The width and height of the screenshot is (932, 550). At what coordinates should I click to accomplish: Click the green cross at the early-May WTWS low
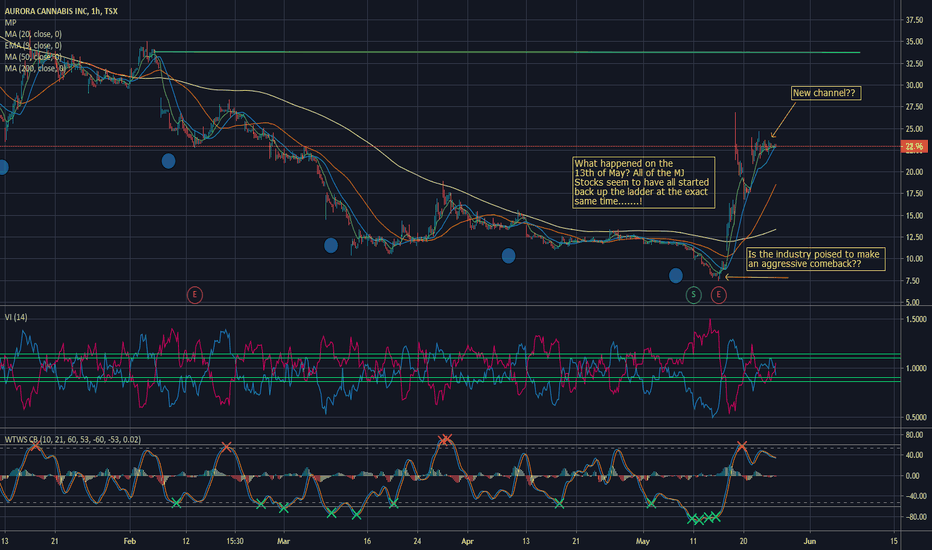tap(650, 503)
